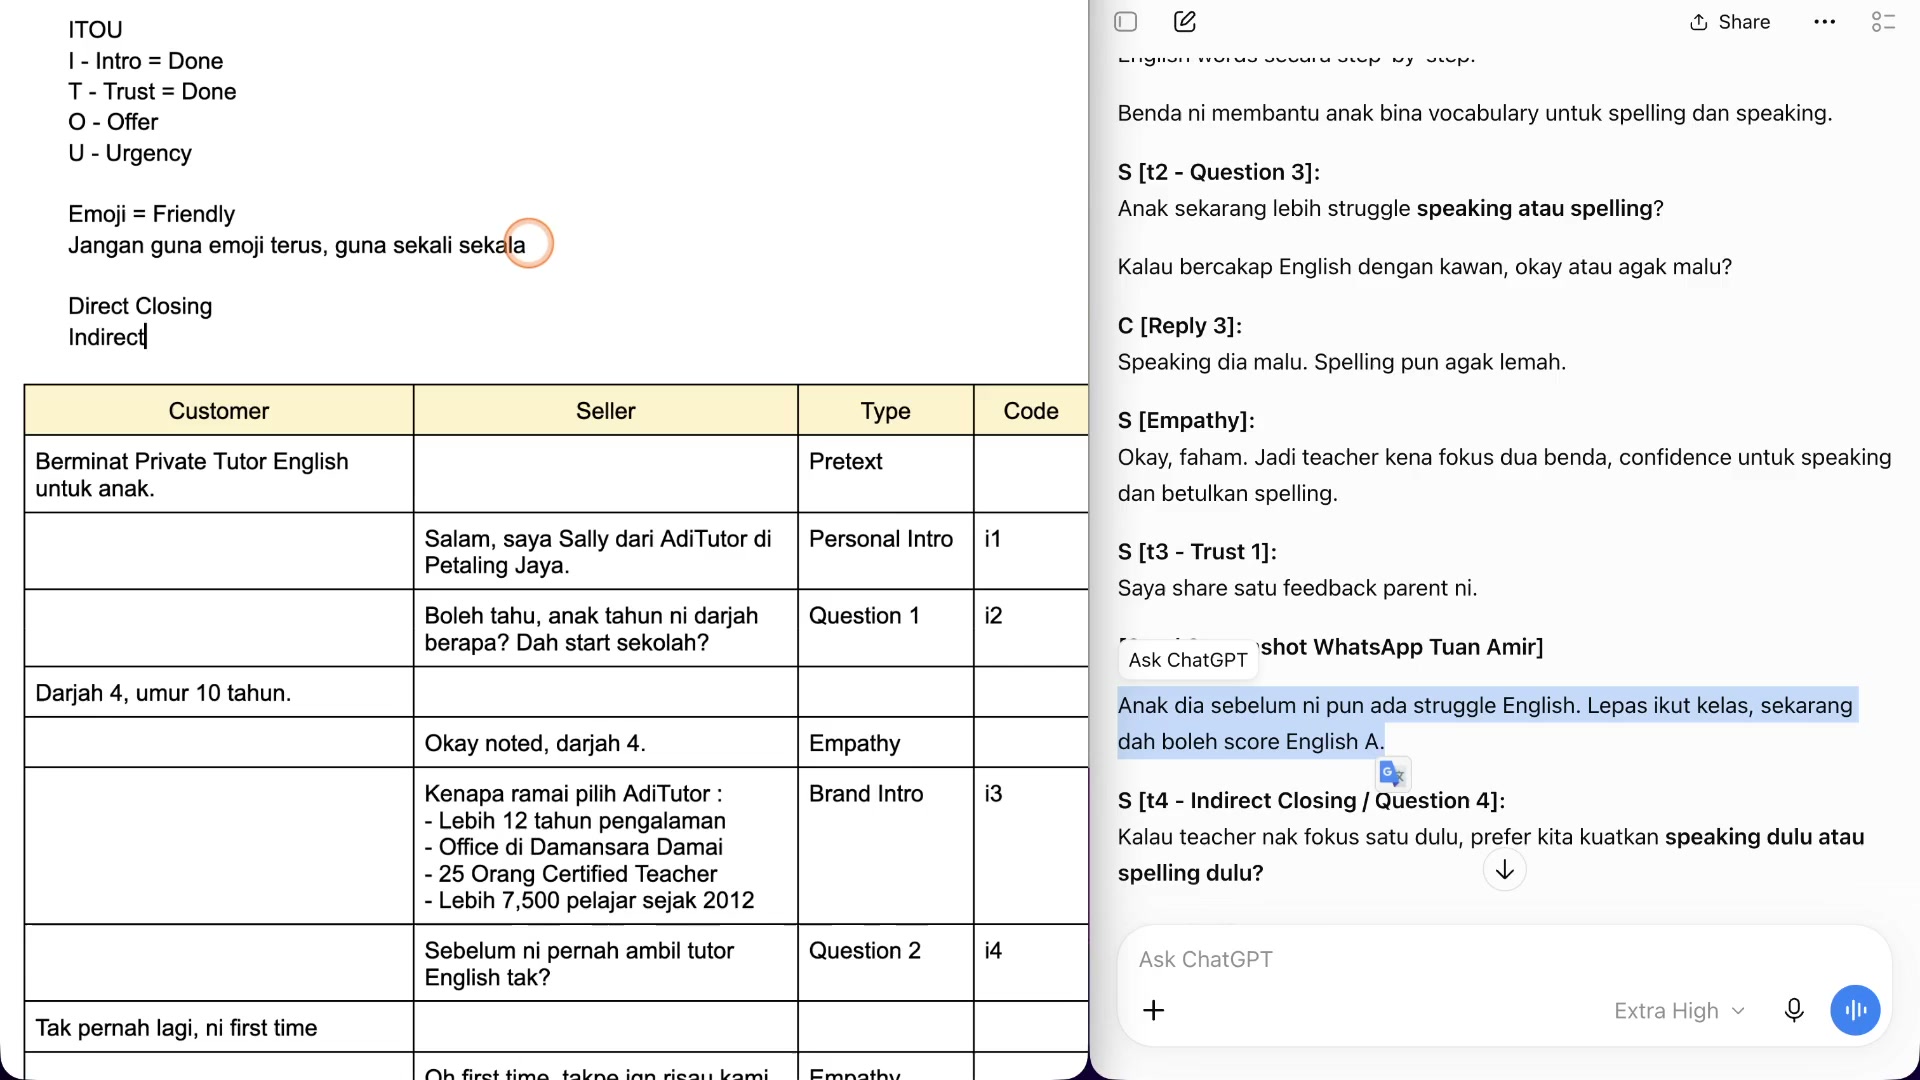Screen dimensions: 1920x1080
Task: Launch voice mode with blue waveform button
Action: coord(1856,1011)
